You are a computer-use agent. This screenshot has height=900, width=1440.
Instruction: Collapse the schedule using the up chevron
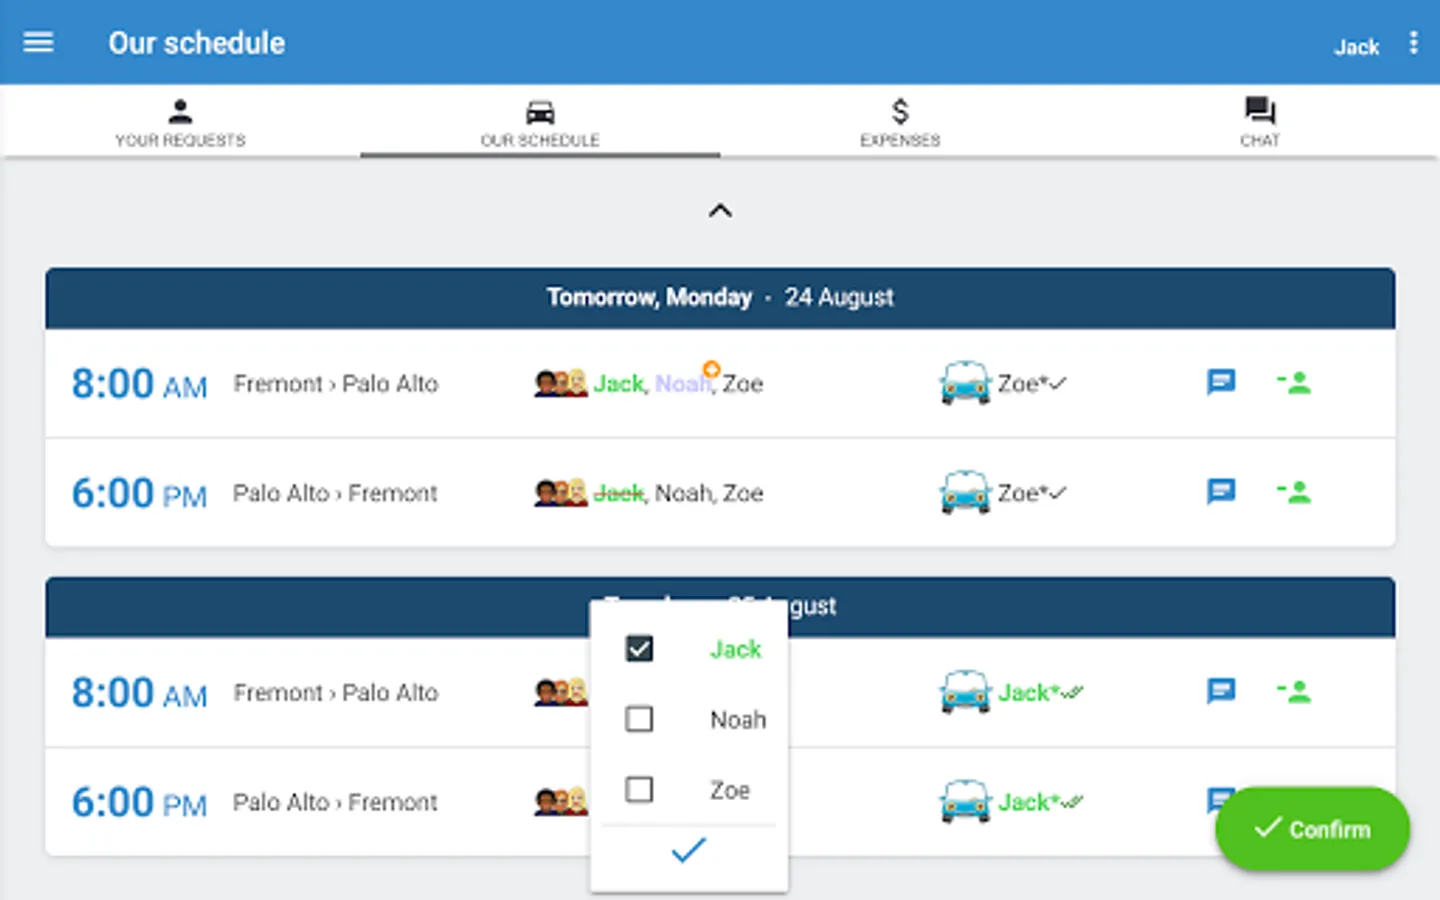[x=720, y=211]
